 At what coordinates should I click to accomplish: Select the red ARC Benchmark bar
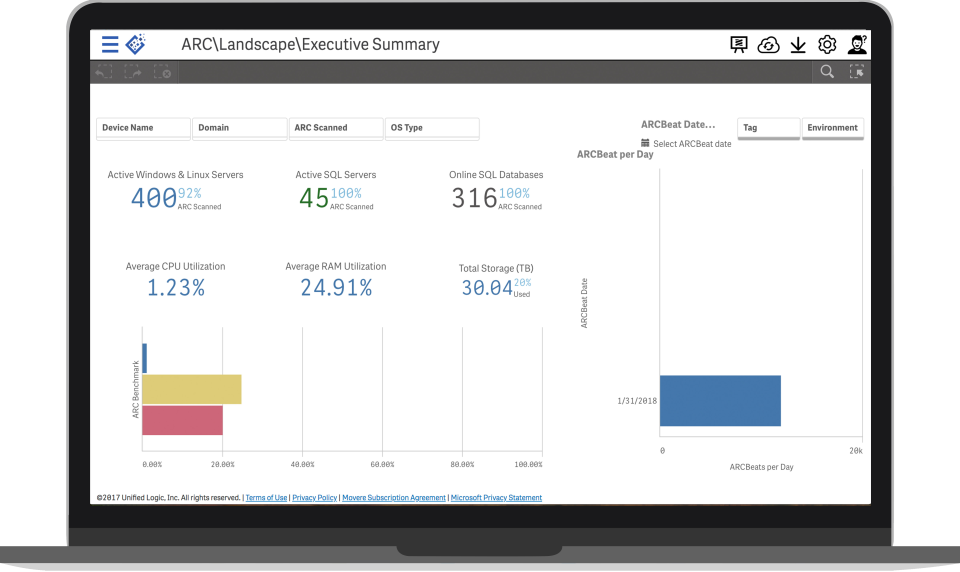182,420
